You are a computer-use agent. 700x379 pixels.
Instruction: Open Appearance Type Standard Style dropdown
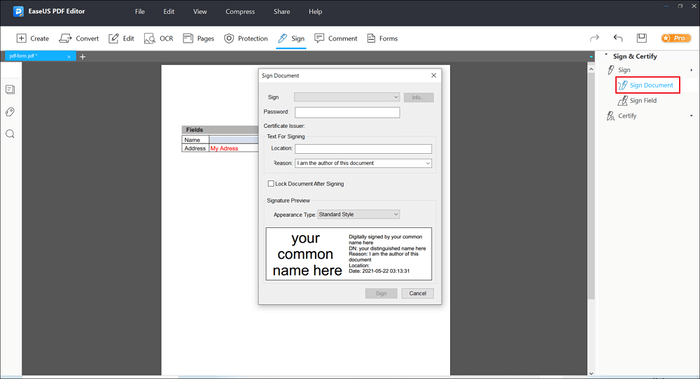click(x=358, y=214)
